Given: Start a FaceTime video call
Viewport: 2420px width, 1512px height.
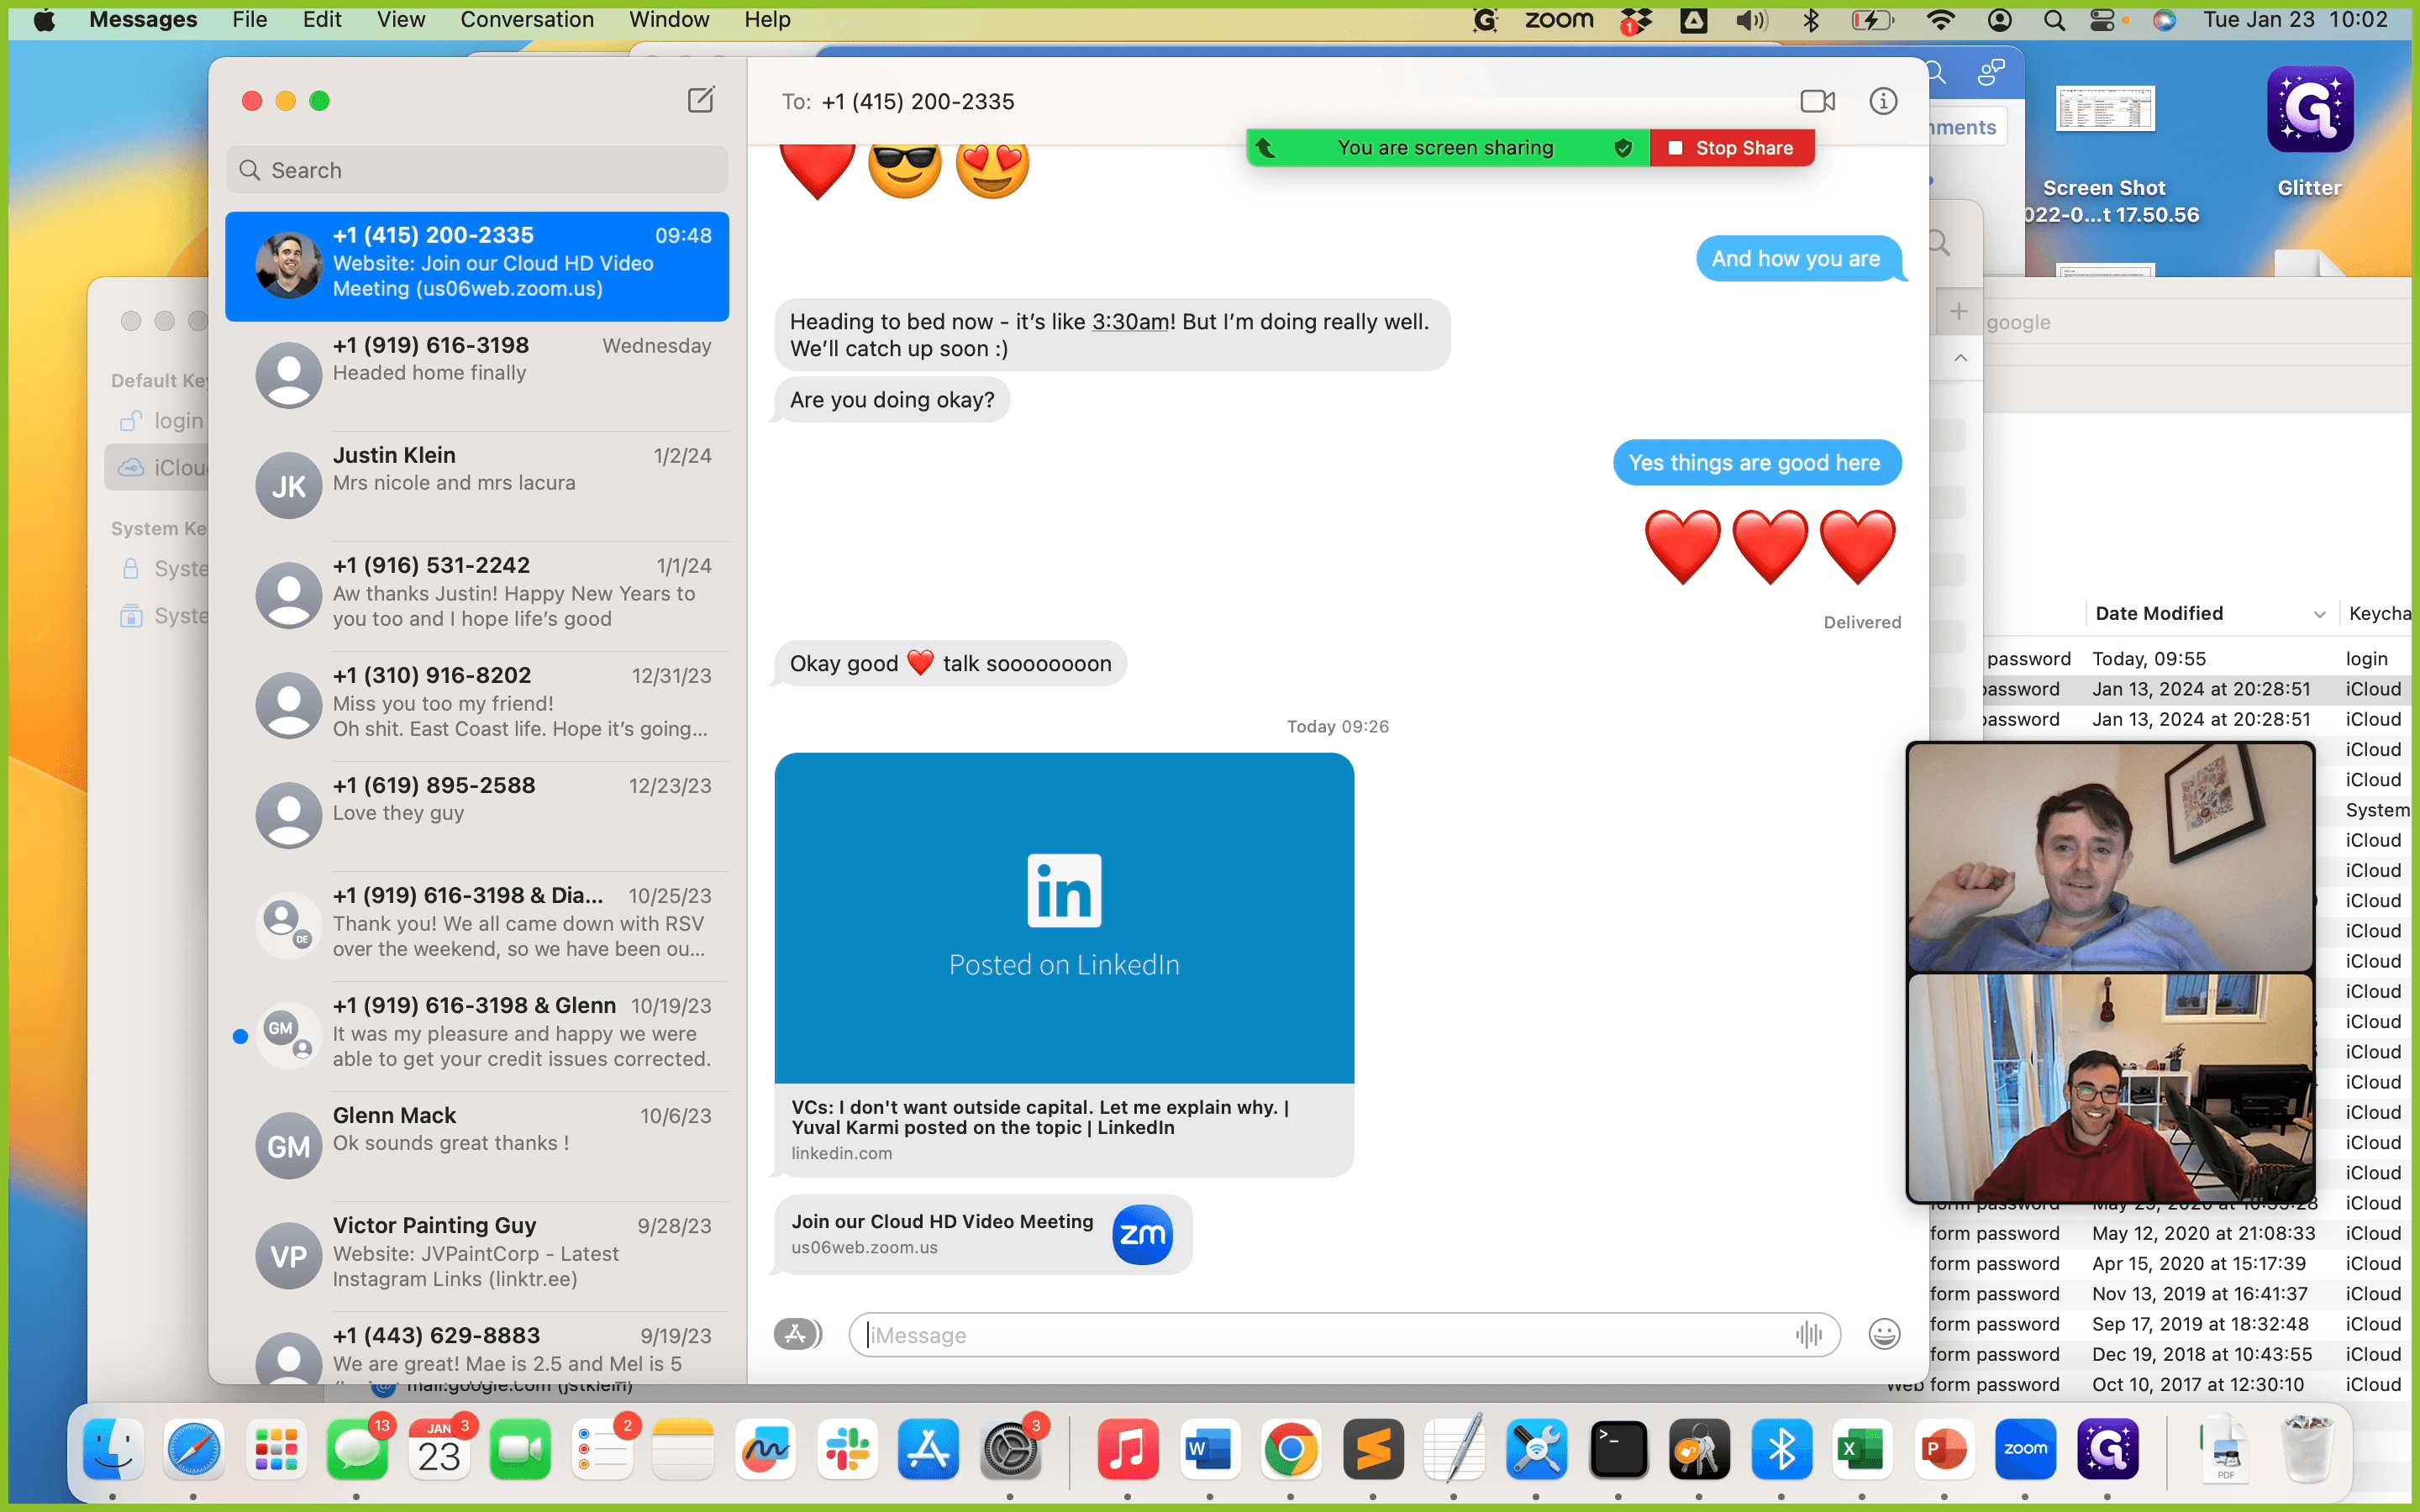Looking at the screenshot, I should [1817, 101].
